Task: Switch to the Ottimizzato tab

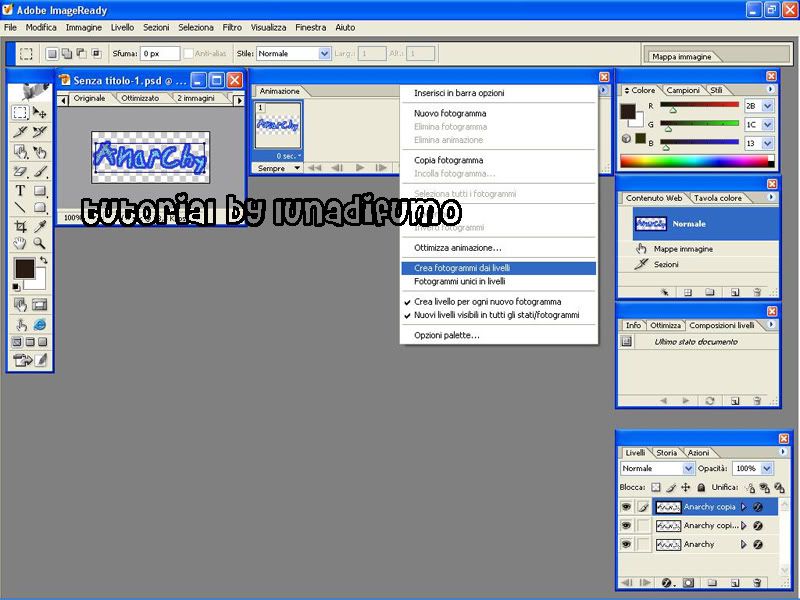Action: click(x=140, y=98)
